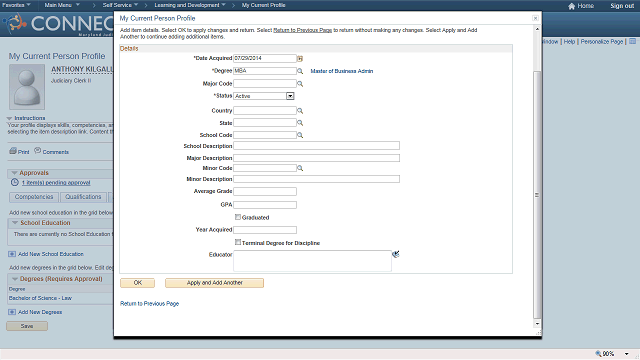
Task: Open the State lookup magnifier
Action: (300, 123)
